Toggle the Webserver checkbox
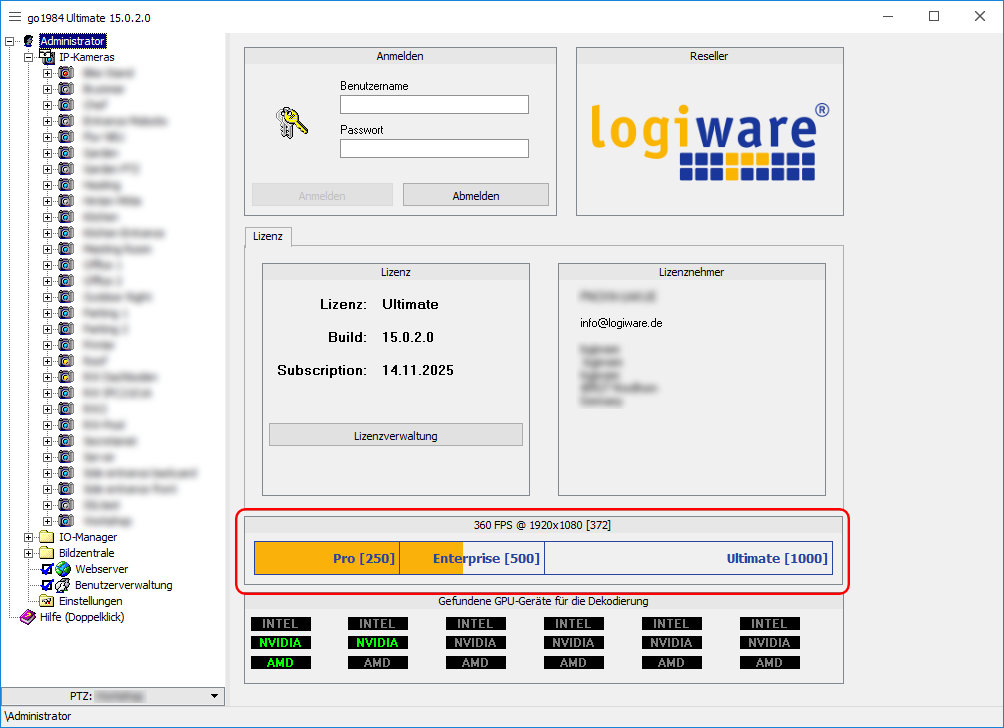Image resolution: width=1004 pixels, height=728 pixels. coord(47,569)
